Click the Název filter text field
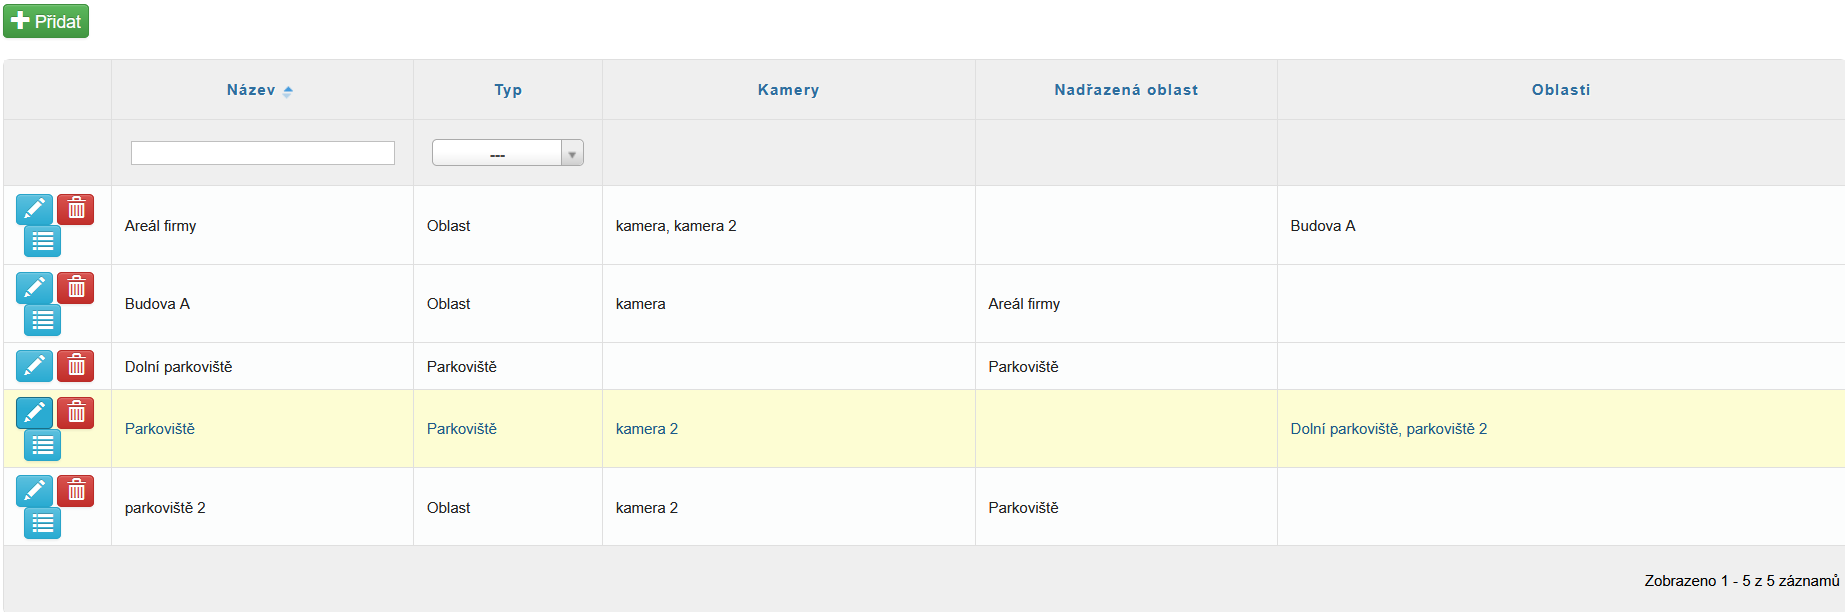Image resolution: width=1845 pixels, height=612 pixels. point(262,153)
